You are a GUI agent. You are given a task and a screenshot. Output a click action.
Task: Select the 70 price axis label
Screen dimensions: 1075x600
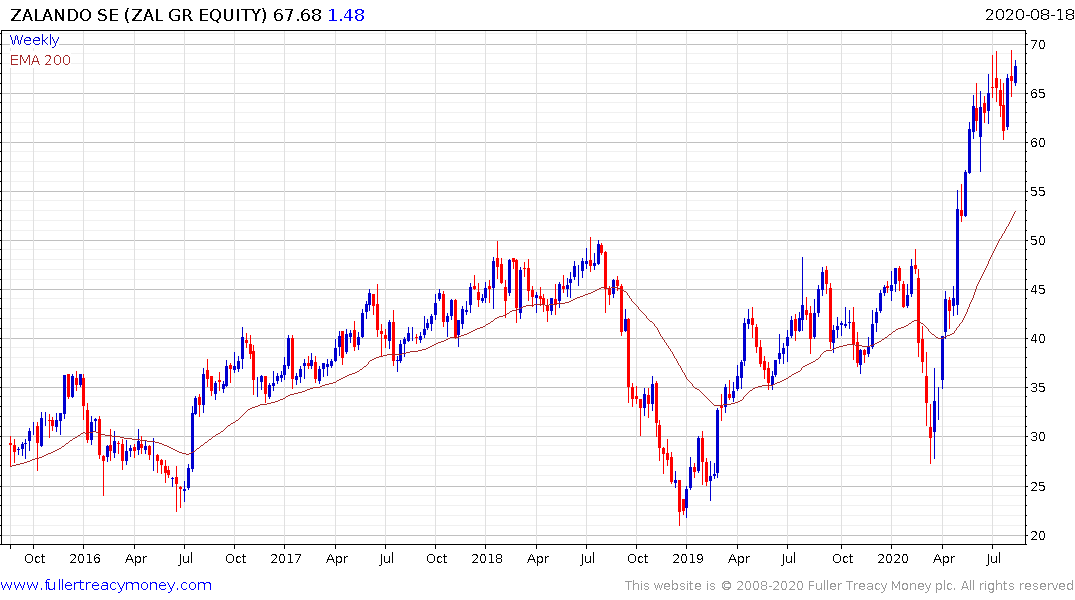pyautogui.click(x=1037, y=45)
